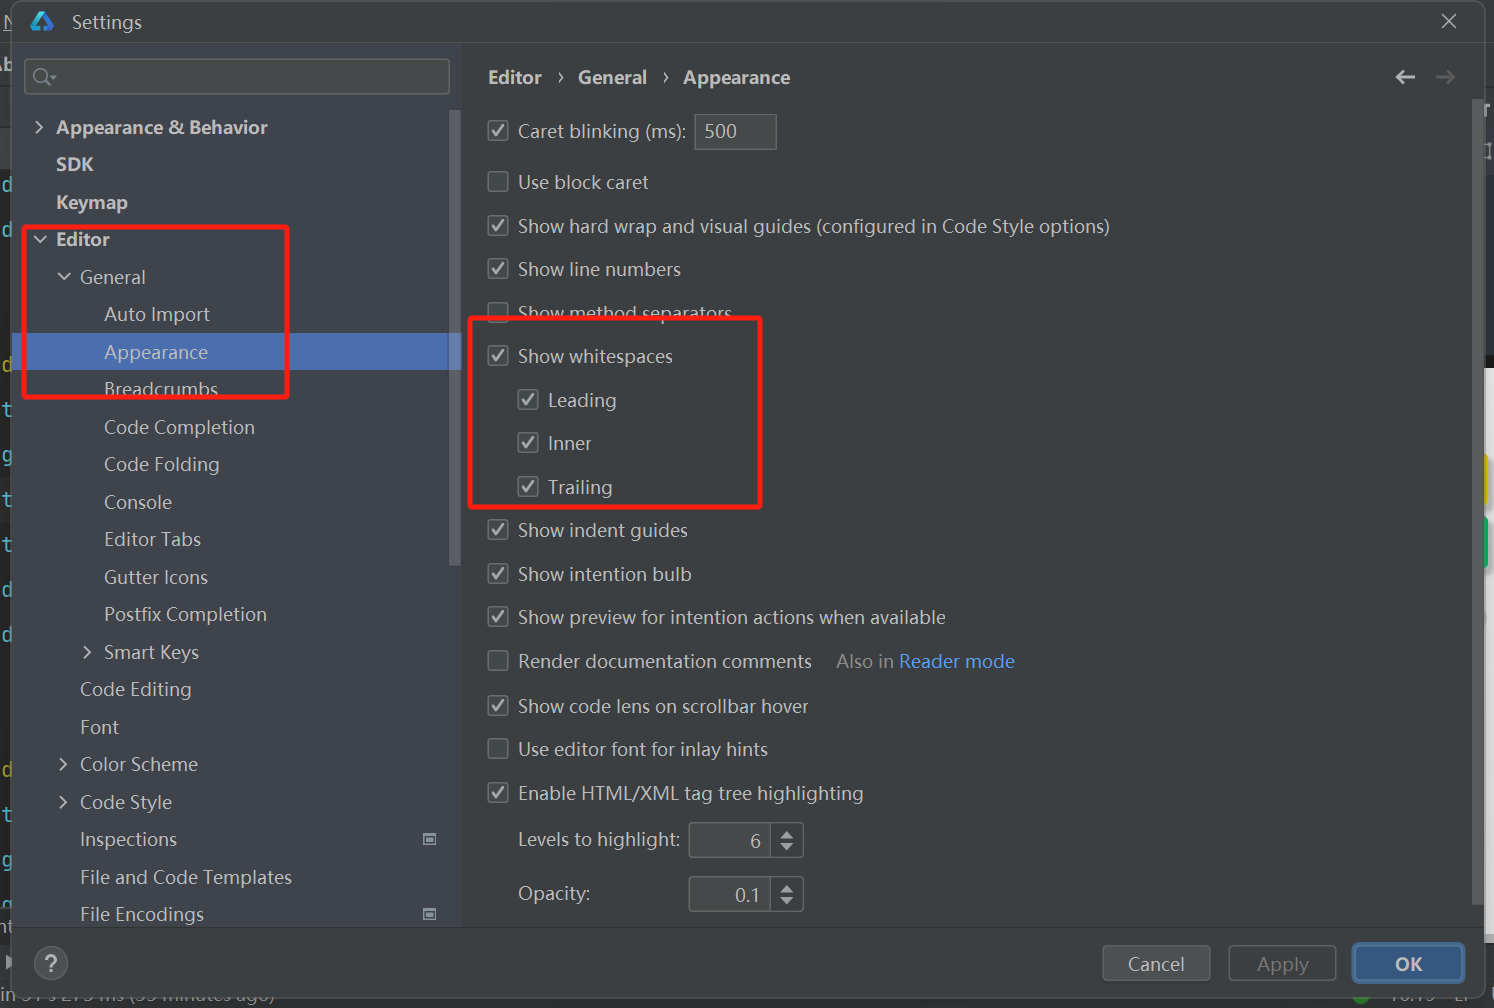Image resolution: width=1494 pixels, height=1008 pixels.
Task: Click the project-level icon beside File Encodings
Action: [x=430, y=914]
